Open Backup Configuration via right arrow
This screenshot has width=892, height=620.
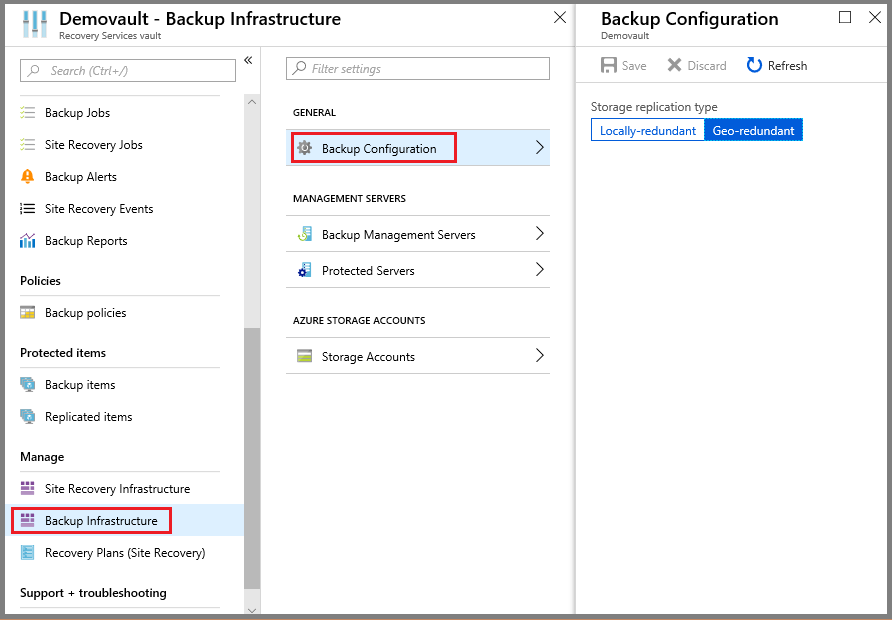click(538, 147)
